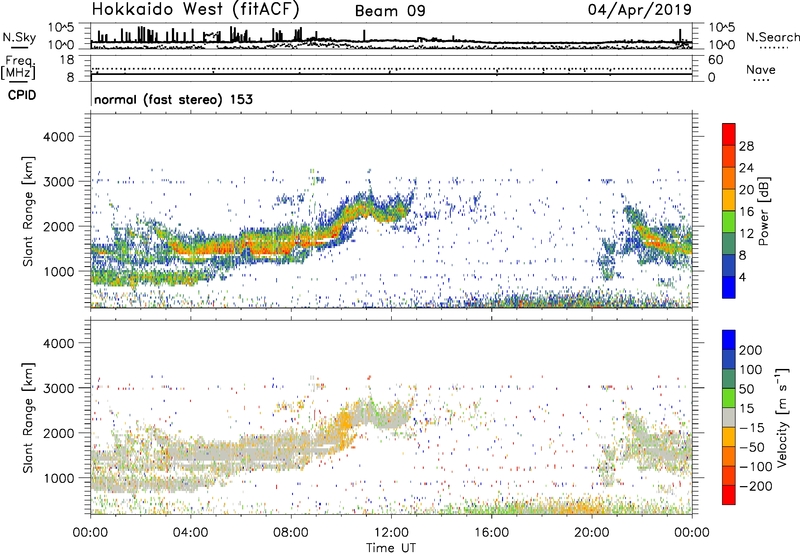
Task: Select the 'Beam 09' label
Action: (390, 11)
